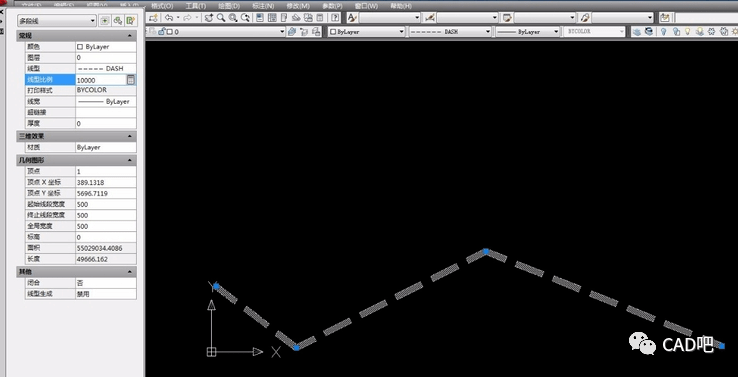Open the 格式(O) menu

point(162,6)
